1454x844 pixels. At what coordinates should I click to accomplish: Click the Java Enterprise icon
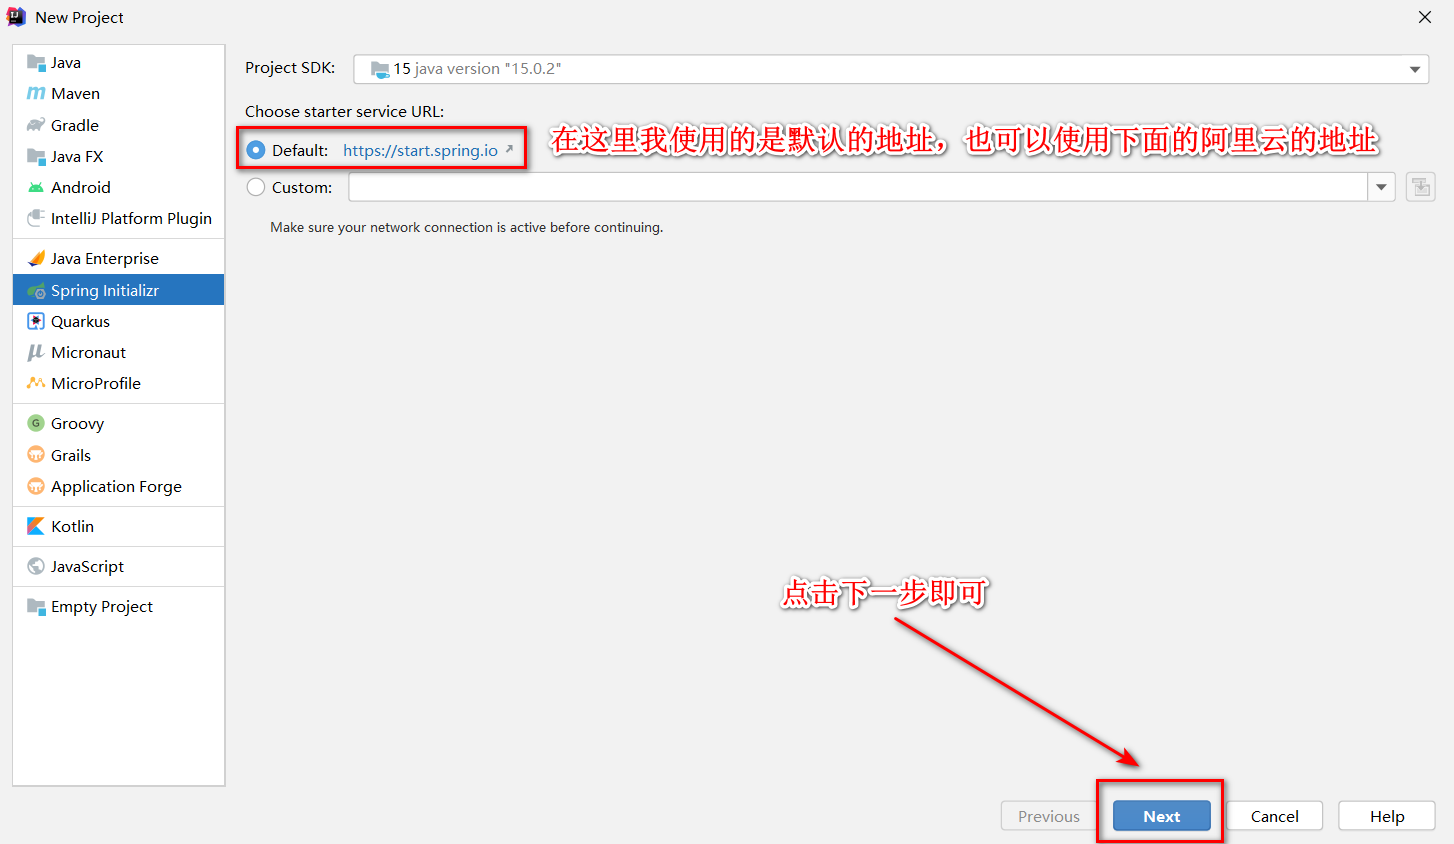tap(36, 258)
